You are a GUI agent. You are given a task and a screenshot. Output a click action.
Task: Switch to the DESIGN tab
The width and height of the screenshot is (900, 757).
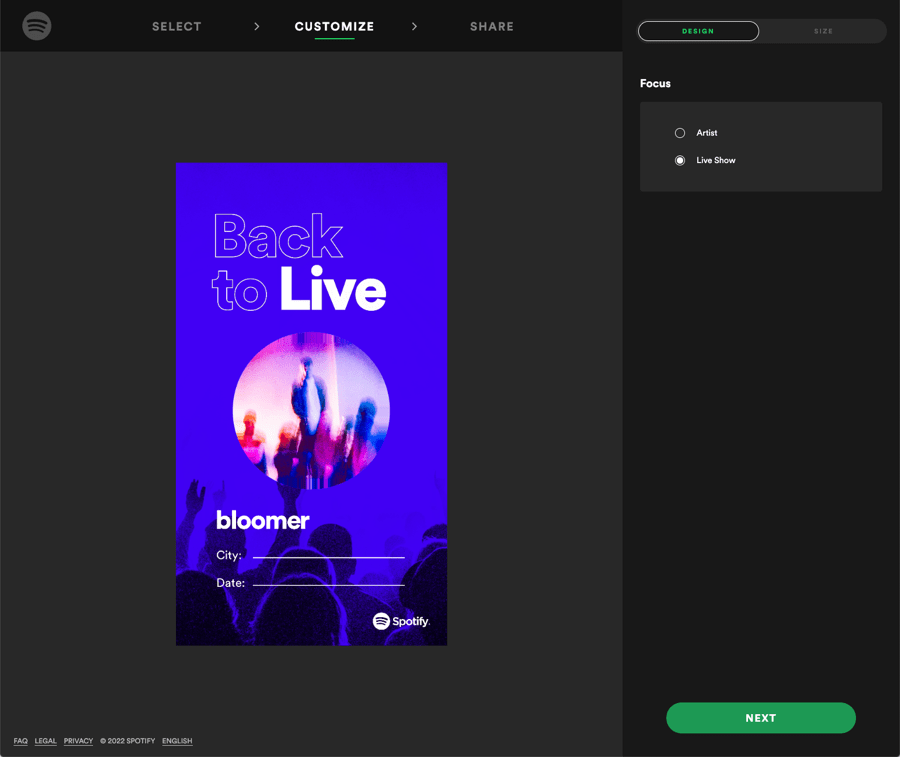coord(698,31)
